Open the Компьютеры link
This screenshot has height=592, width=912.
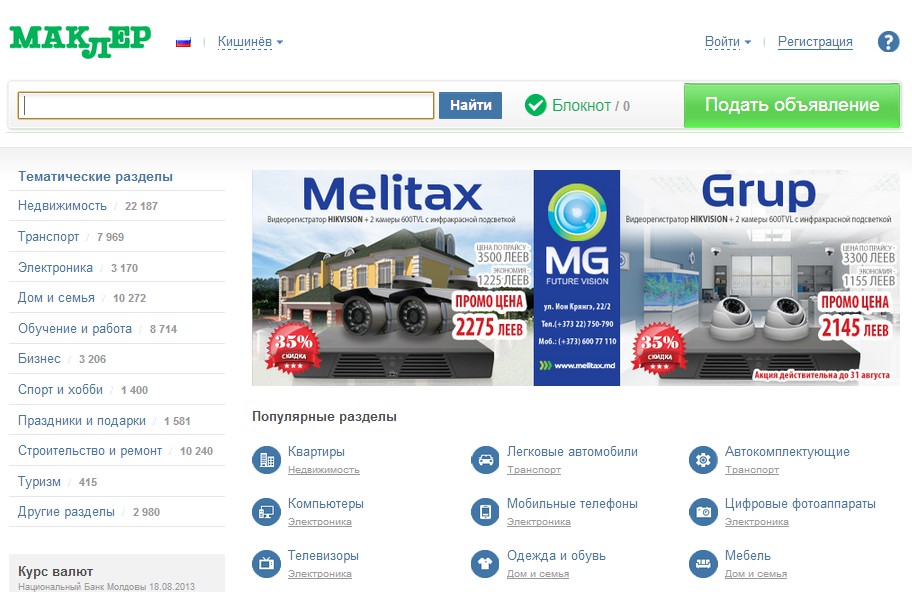click(326, 504)
